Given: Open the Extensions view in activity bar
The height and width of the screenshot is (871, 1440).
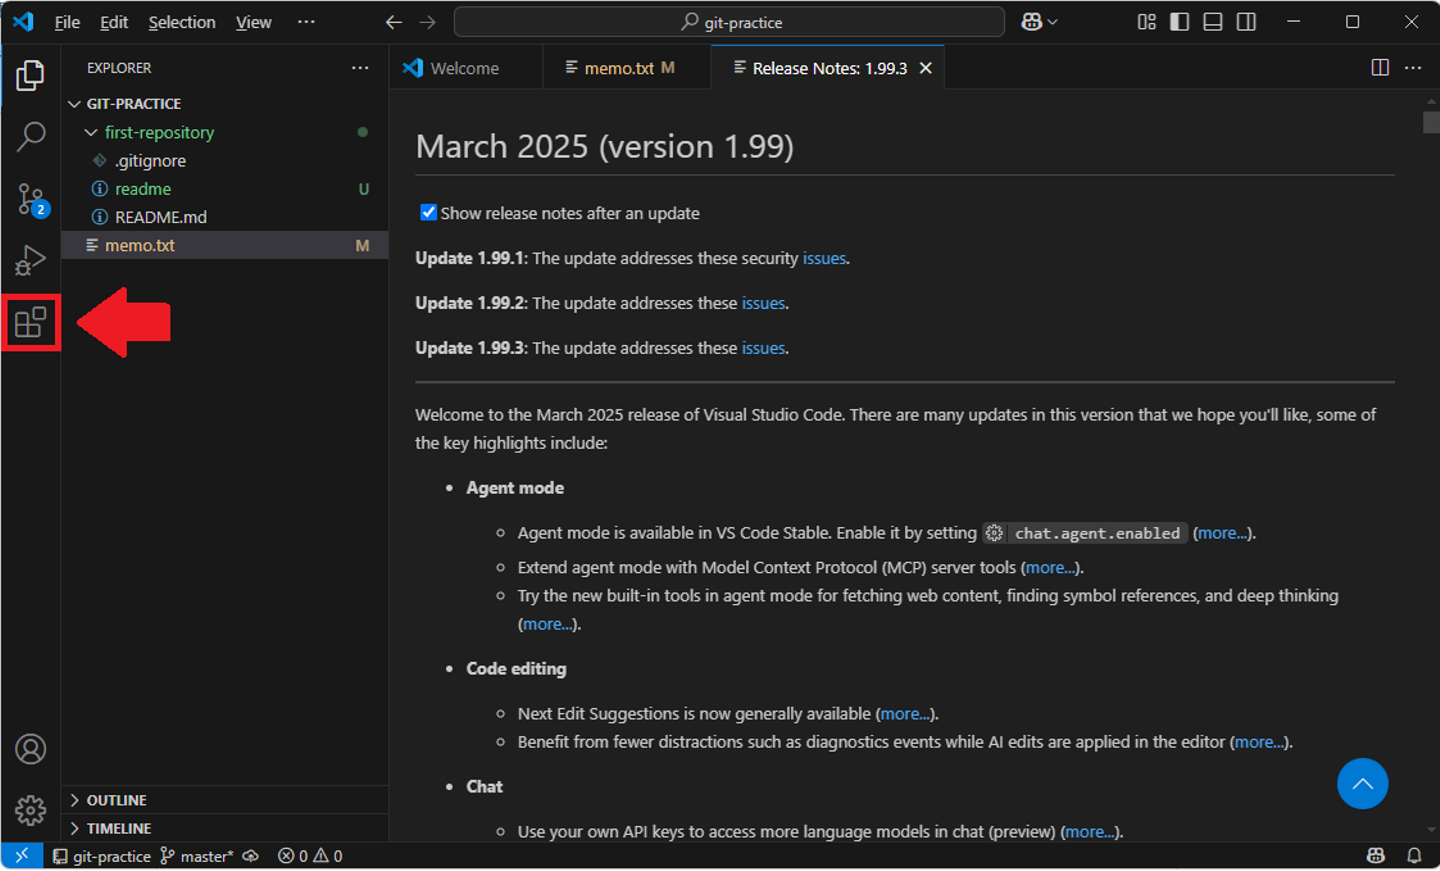Looking at the screenshot, I should [30, 322].
